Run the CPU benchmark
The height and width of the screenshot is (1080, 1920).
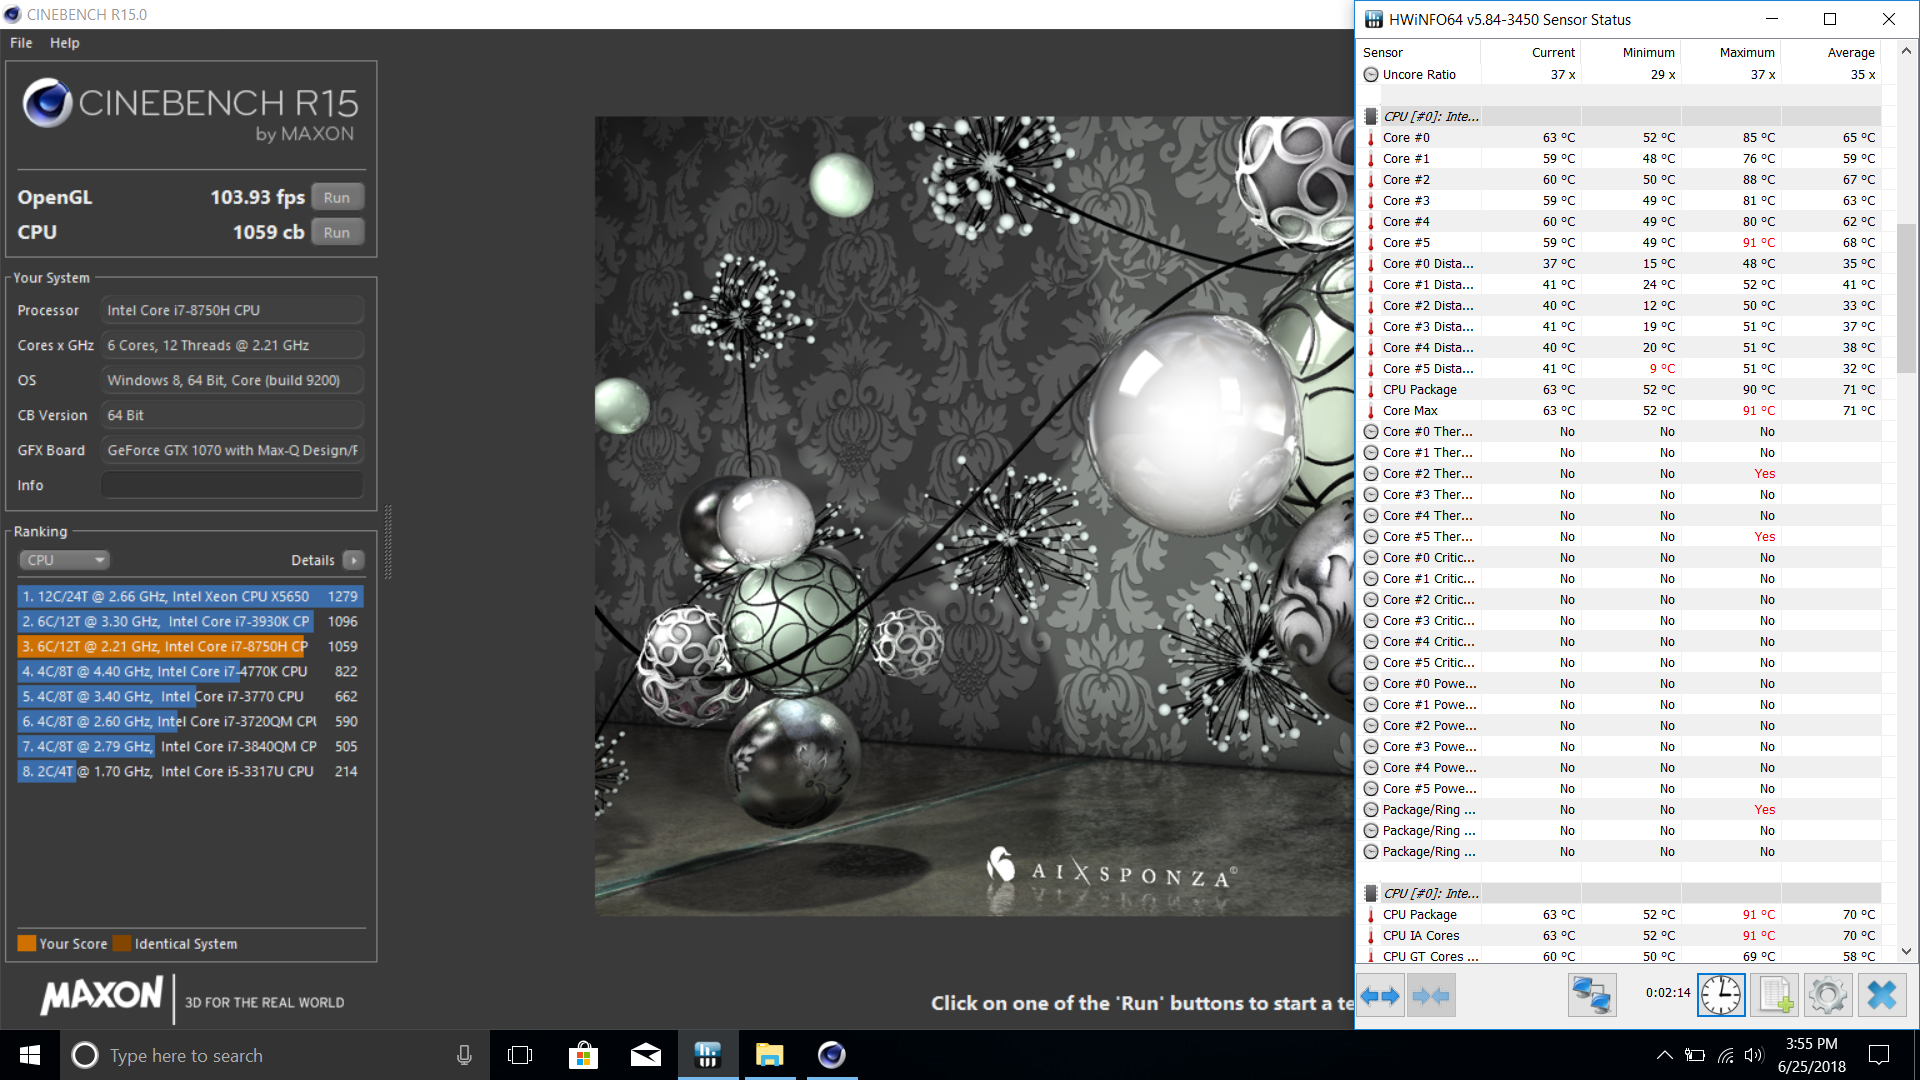tap(337, 233)
